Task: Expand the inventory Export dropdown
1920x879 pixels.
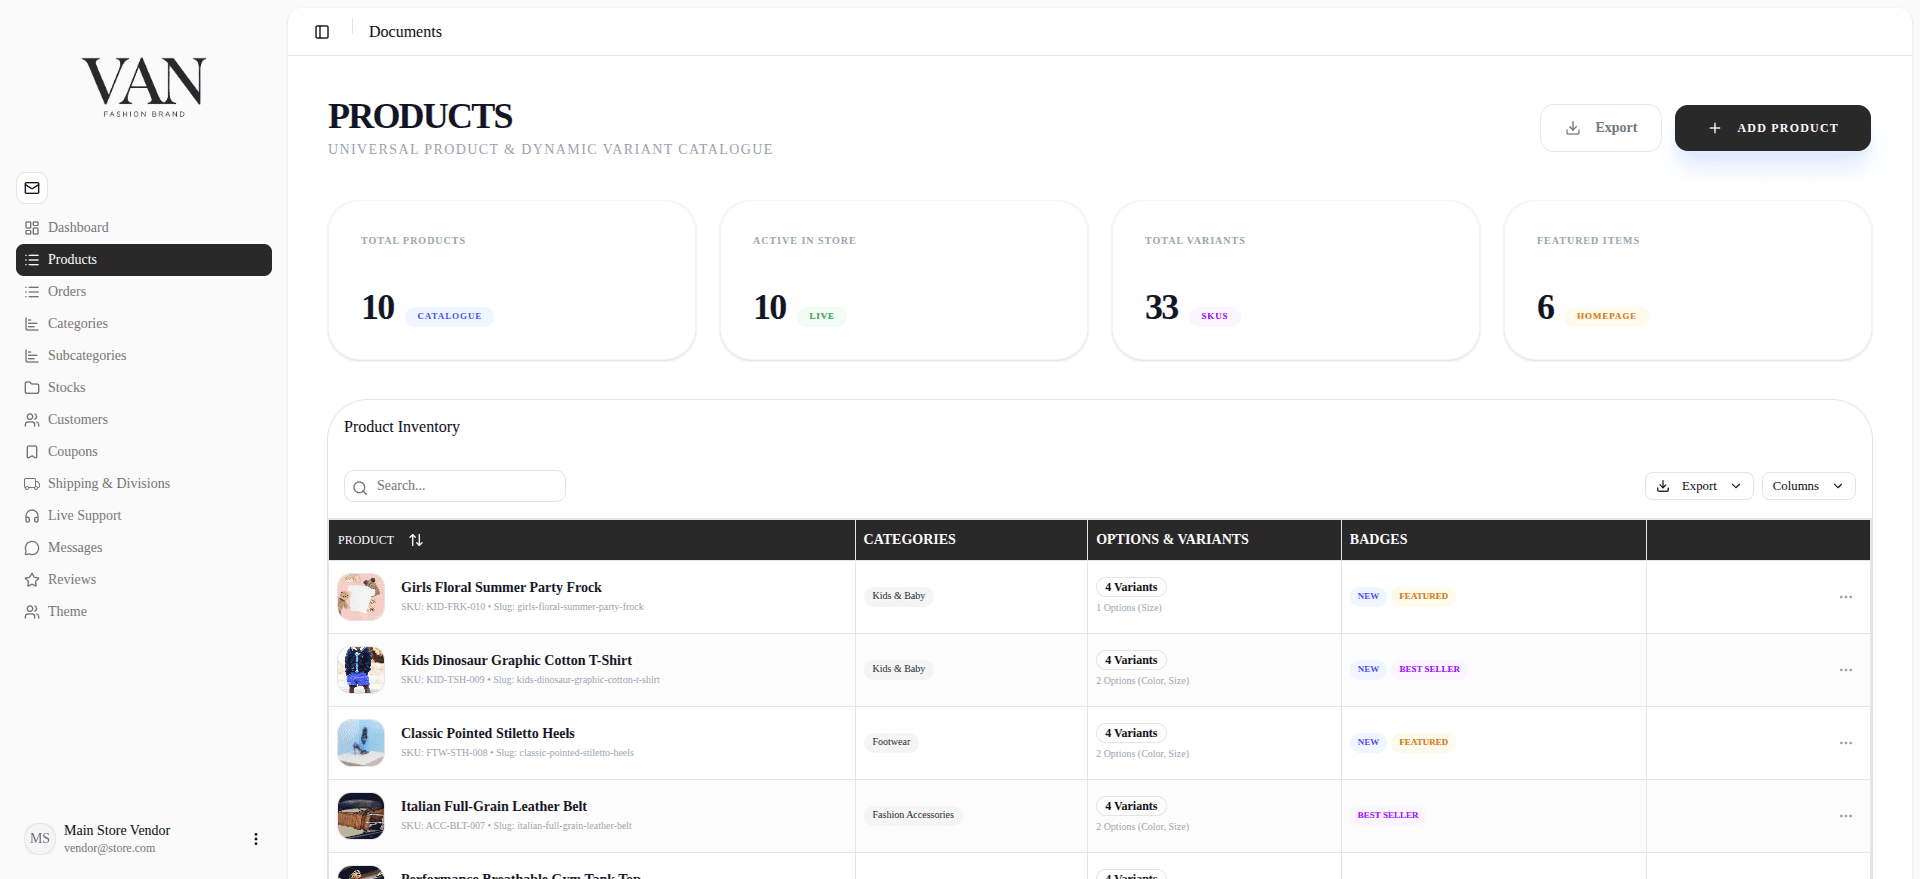Action: point(1699,486)
